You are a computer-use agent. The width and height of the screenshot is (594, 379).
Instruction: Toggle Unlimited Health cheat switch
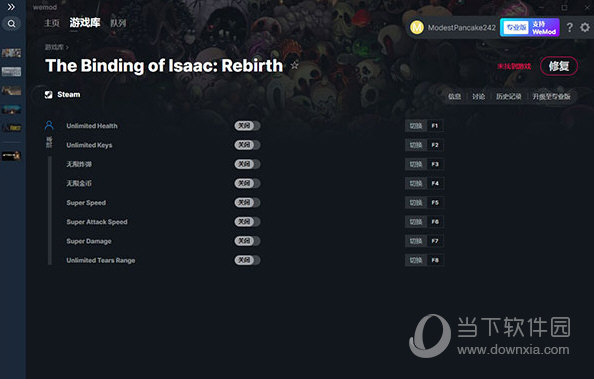[247, 126]
